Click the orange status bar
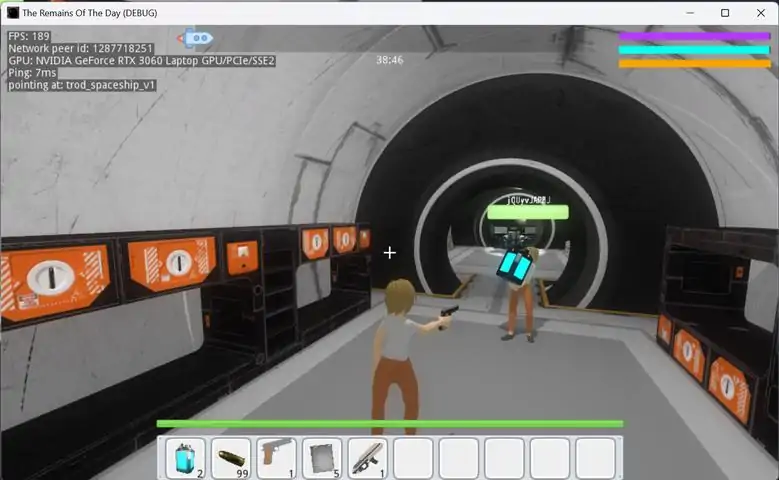The image size is (779, 480). tap(694, 63)
